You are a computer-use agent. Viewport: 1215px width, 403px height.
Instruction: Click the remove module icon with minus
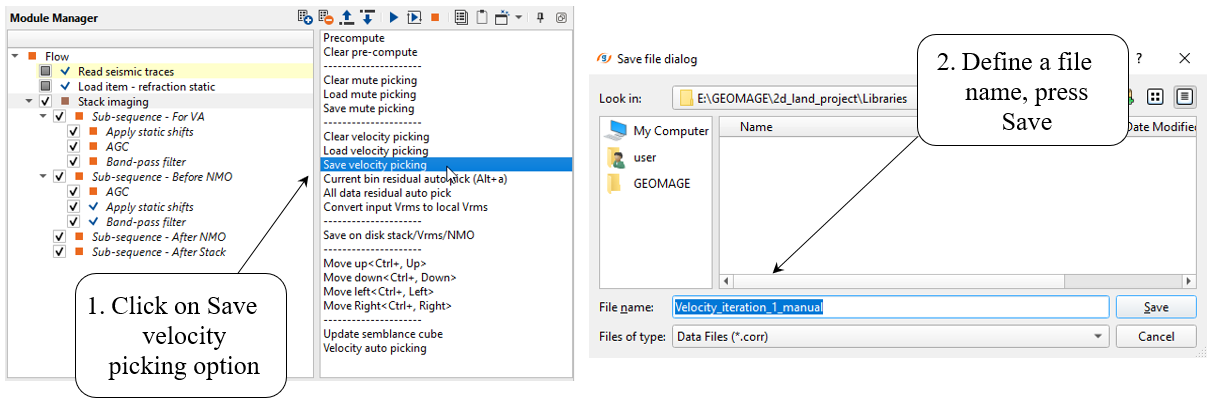pos(326,18)
